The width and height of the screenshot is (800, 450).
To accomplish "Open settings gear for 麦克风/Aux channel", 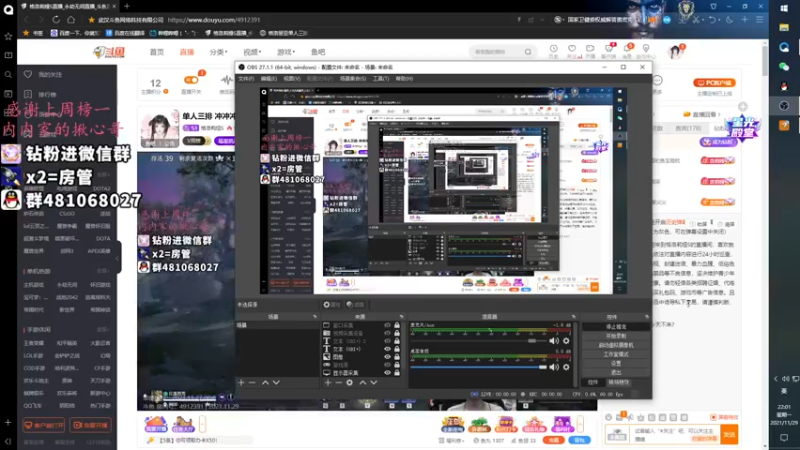I will pyautogui.click(x=566, y=340).
